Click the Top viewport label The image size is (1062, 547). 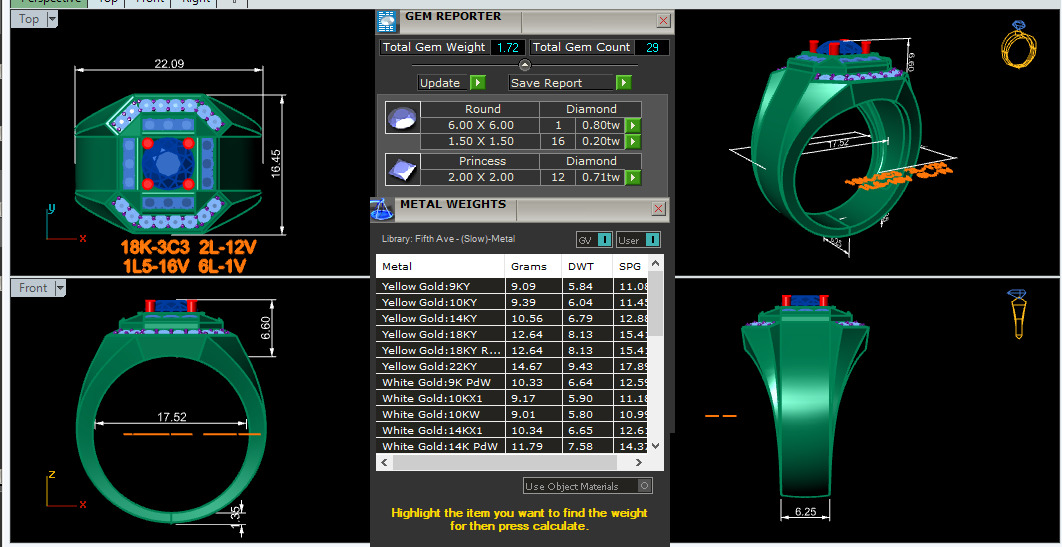(29, 20)
